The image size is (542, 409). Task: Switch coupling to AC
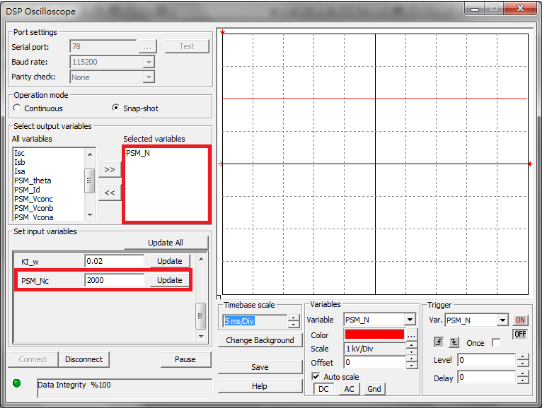348,389
